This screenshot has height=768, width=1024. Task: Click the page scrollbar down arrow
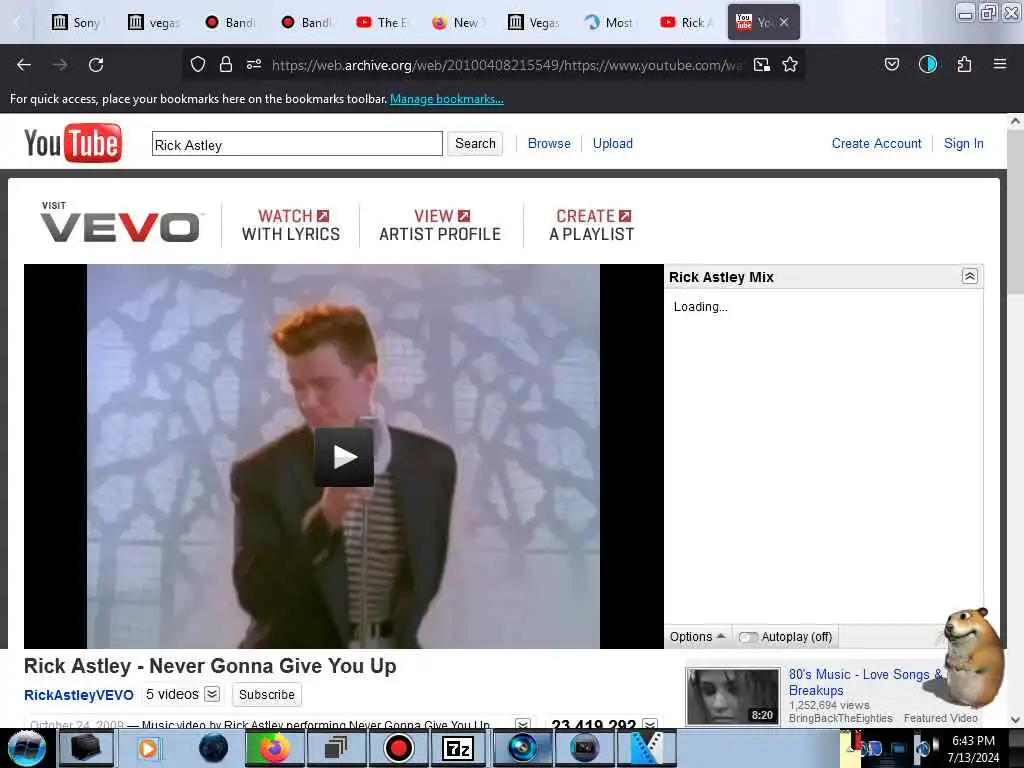(x=1015, y=720)
